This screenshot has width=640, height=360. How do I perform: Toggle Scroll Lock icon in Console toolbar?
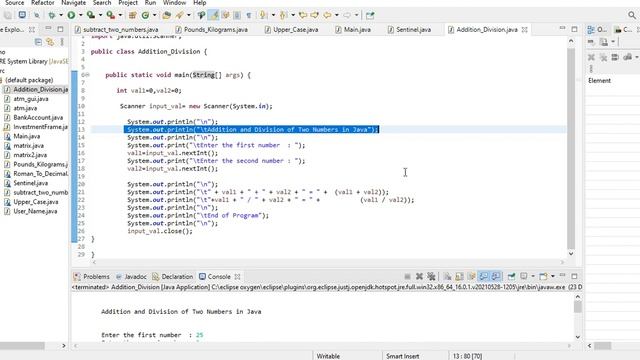click(x=459, y=277)
